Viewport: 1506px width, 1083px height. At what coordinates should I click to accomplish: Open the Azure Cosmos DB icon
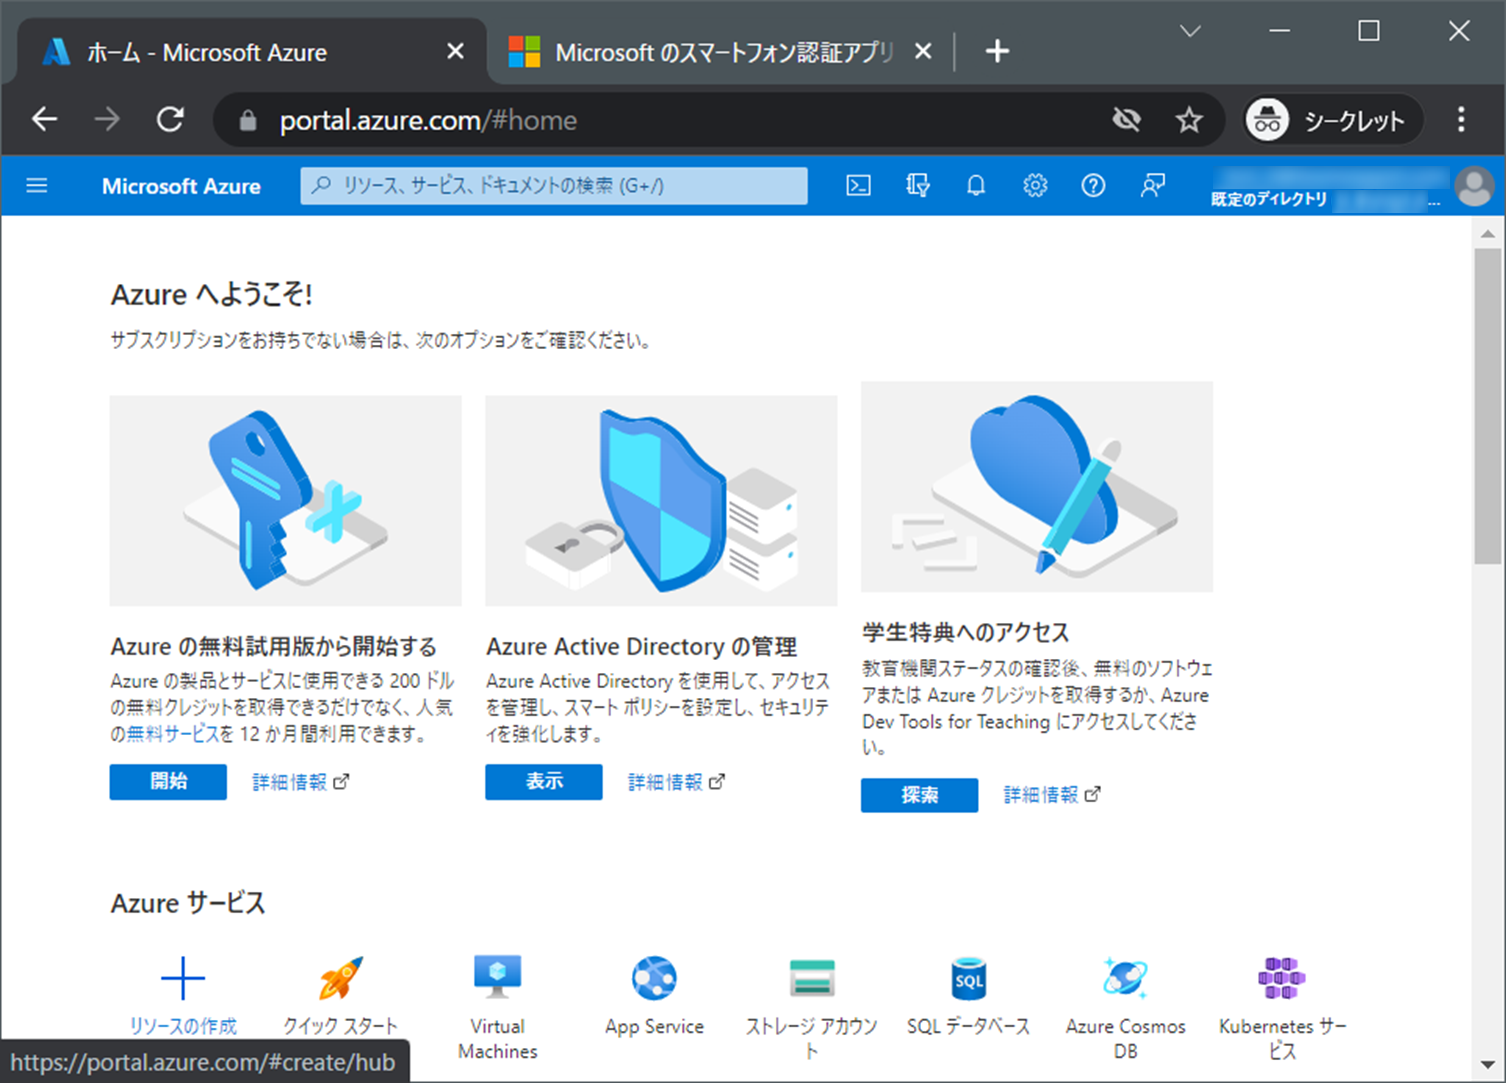(1125, 978)
